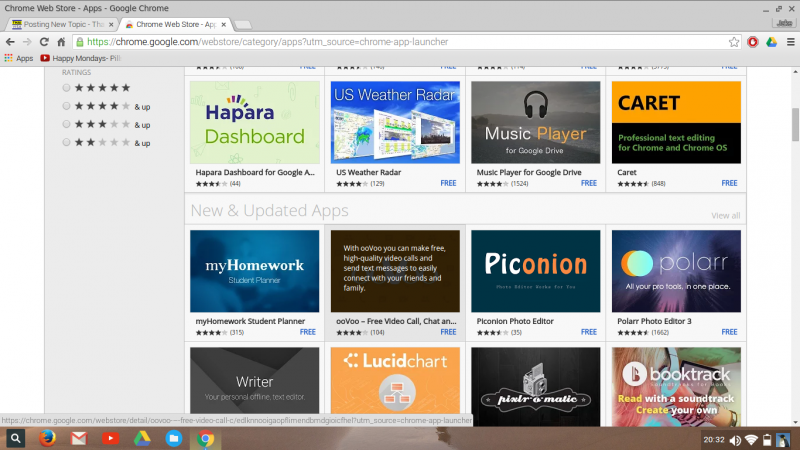Open Google Drive from the shelf
Screen dimensions: 800x450
pyautogui.click(x=142, y=438)
